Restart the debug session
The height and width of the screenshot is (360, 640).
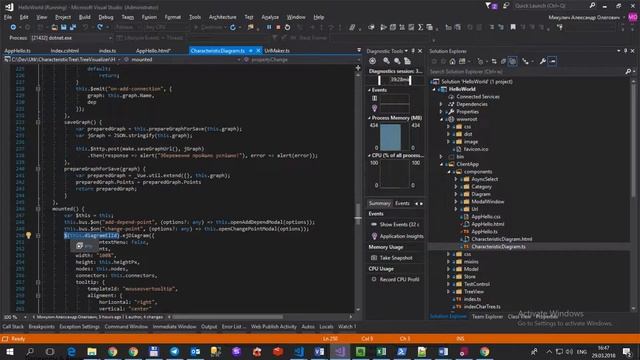pos(287,27)
